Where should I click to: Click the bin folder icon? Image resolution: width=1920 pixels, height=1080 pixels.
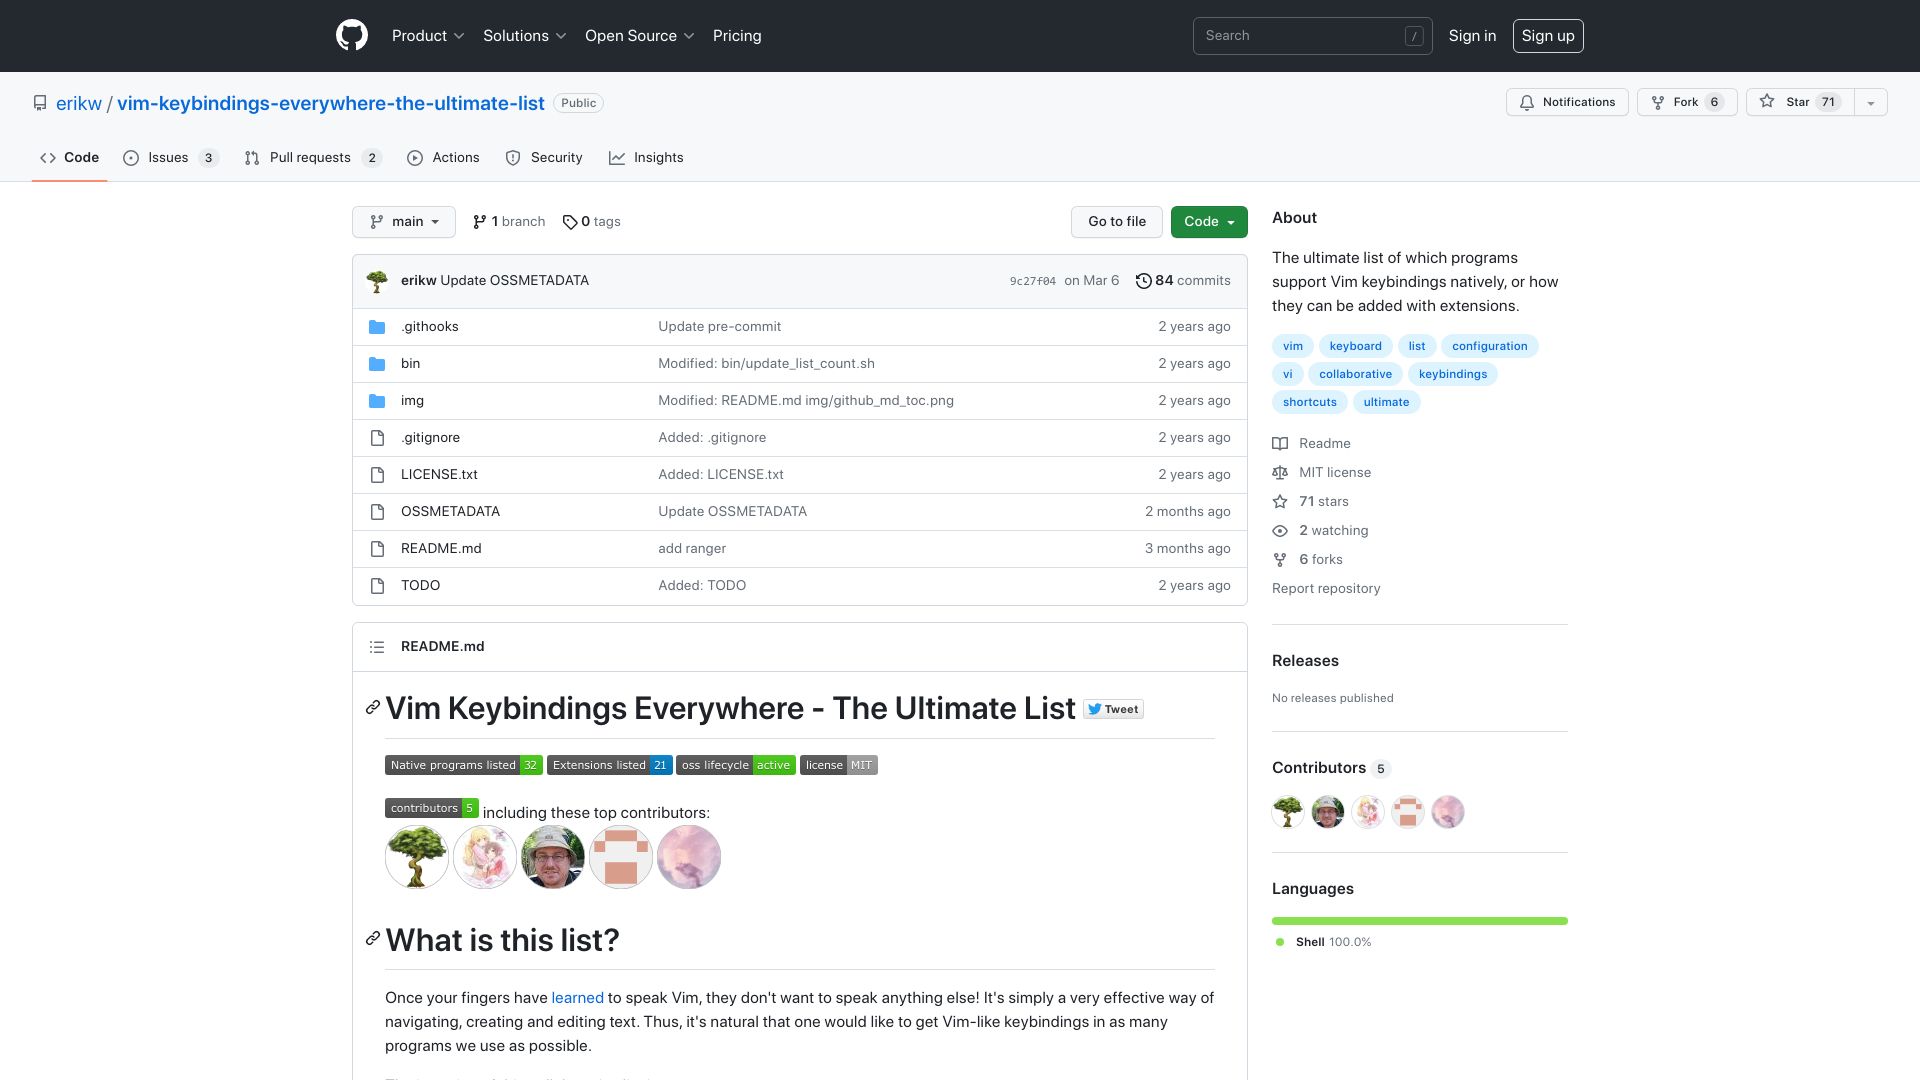(x=377, y=364)
